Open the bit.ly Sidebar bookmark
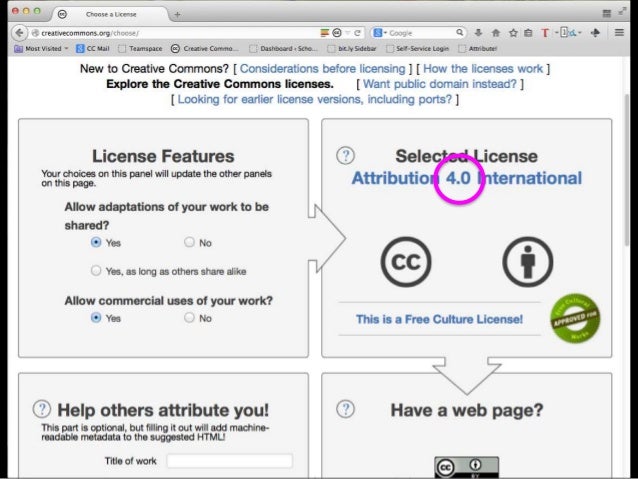This screenshot has height=479, width=638. [352, 48]
